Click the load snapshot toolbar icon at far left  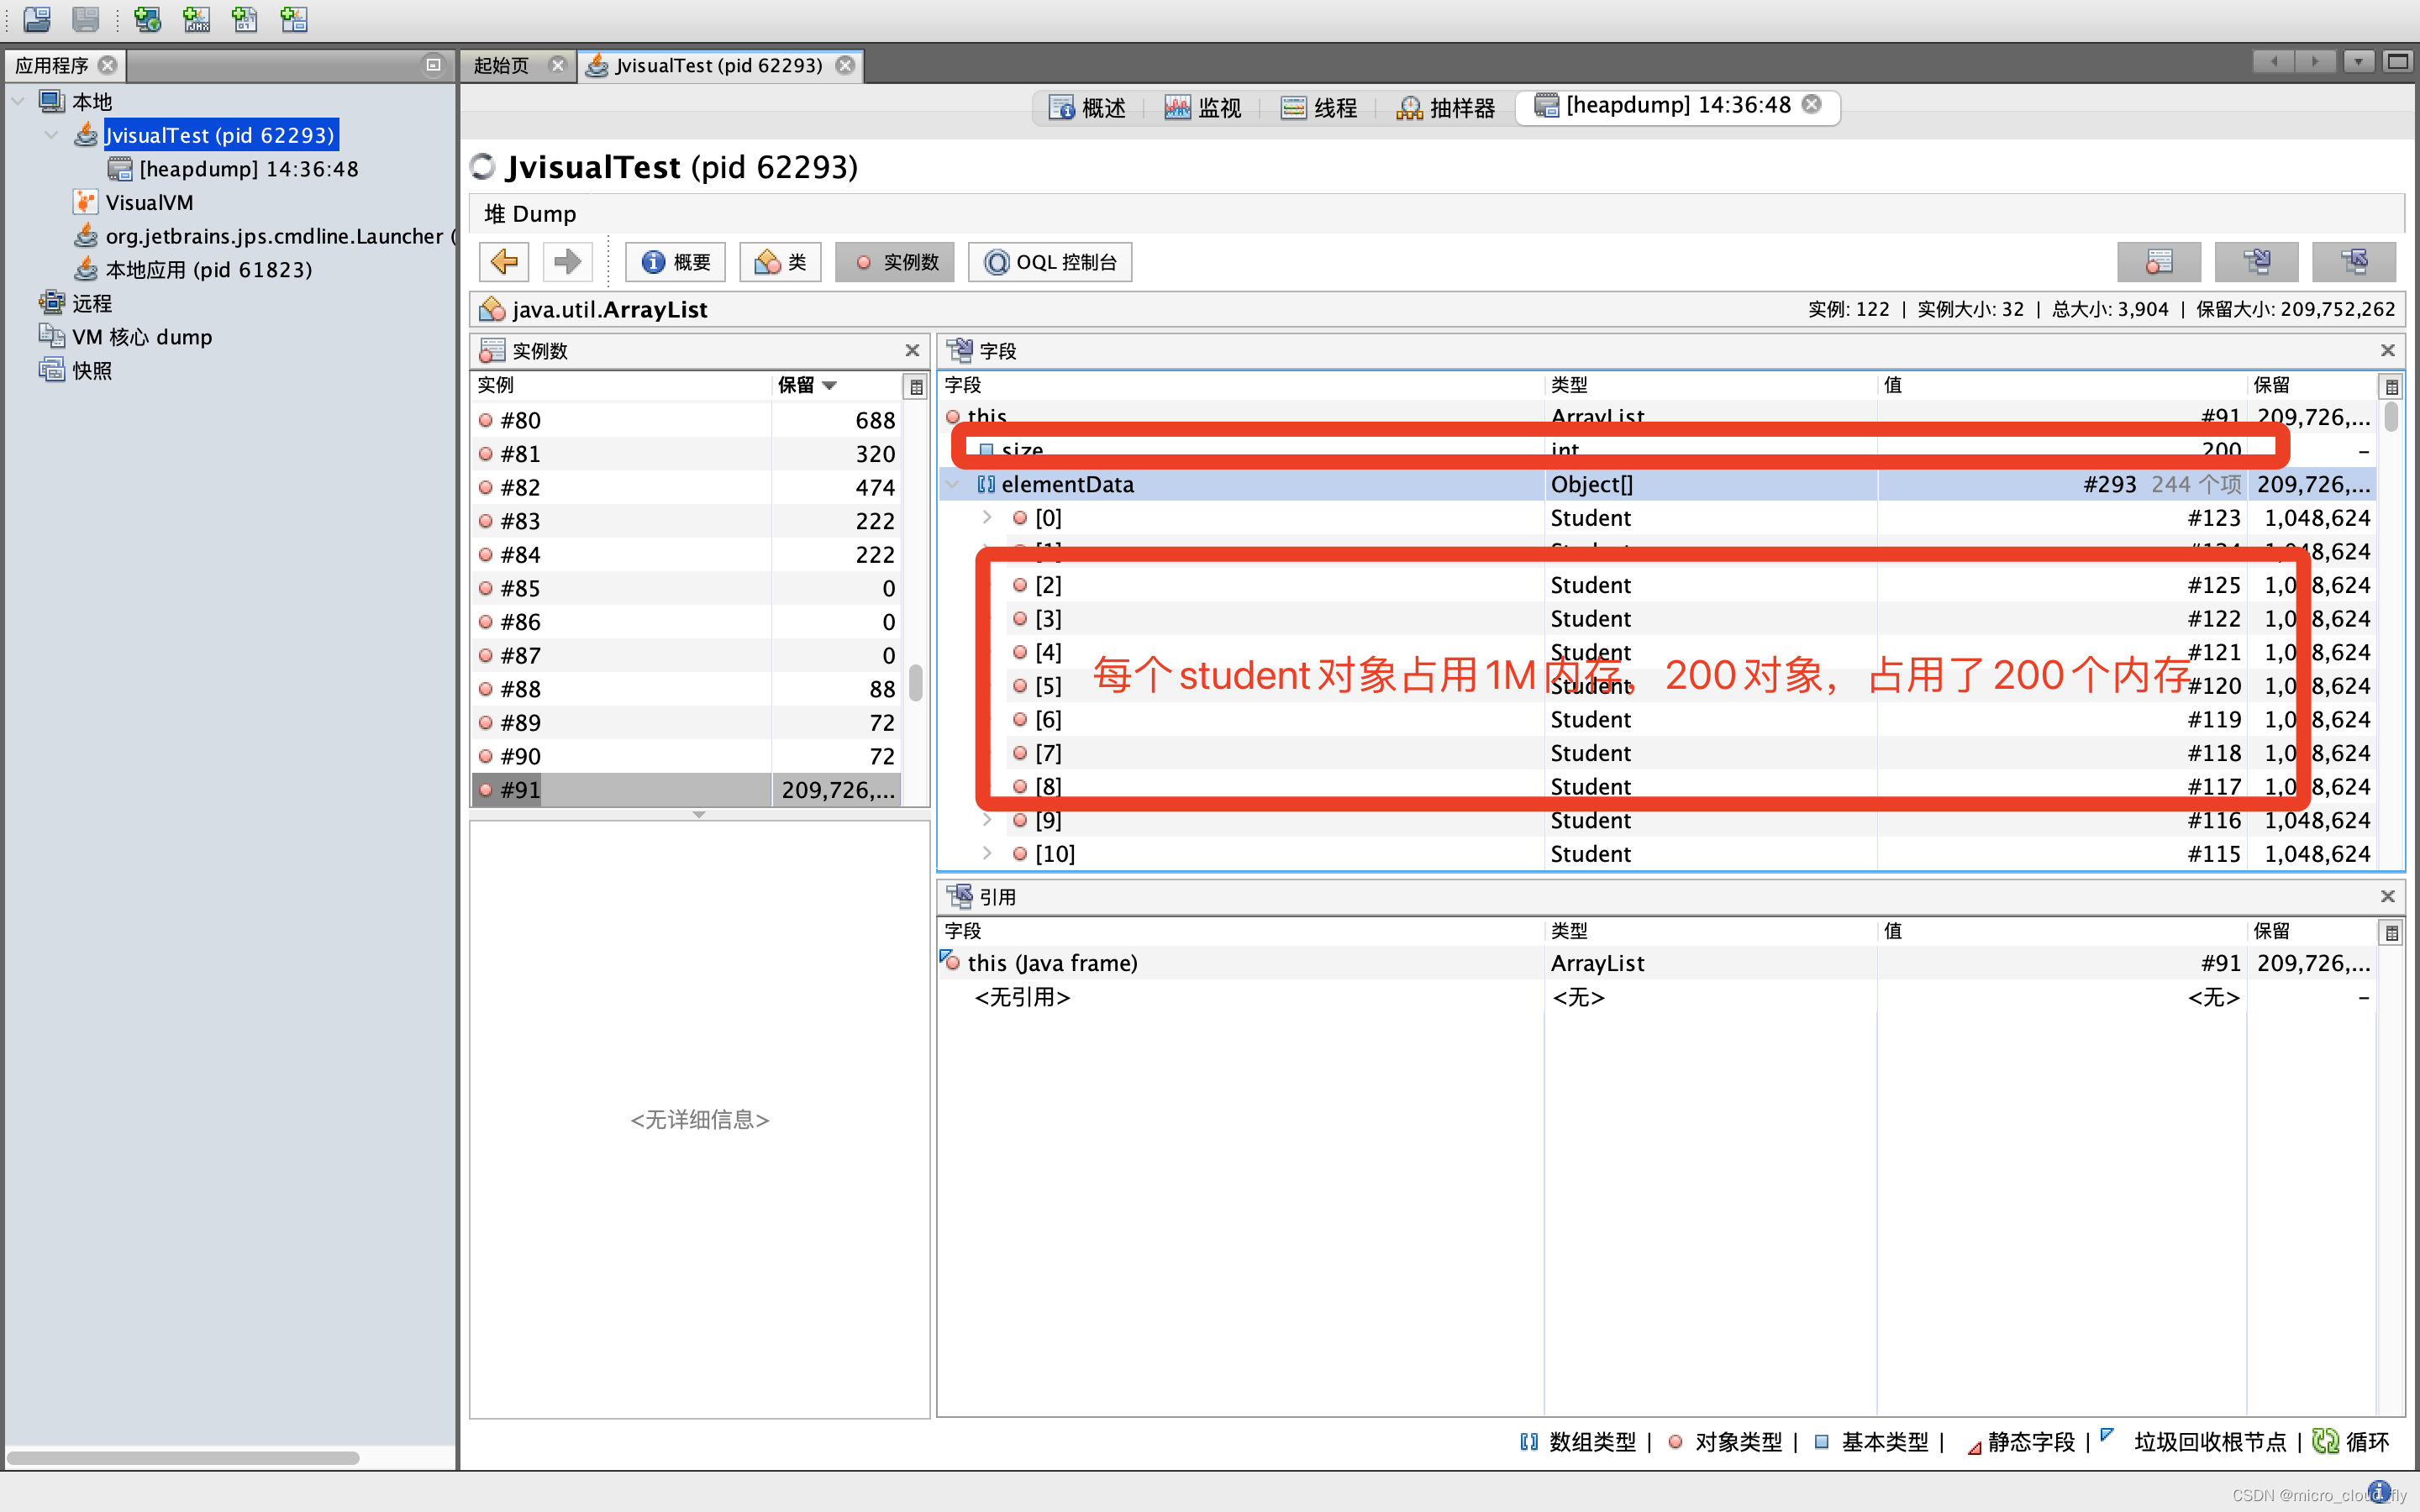pos(37,19)
